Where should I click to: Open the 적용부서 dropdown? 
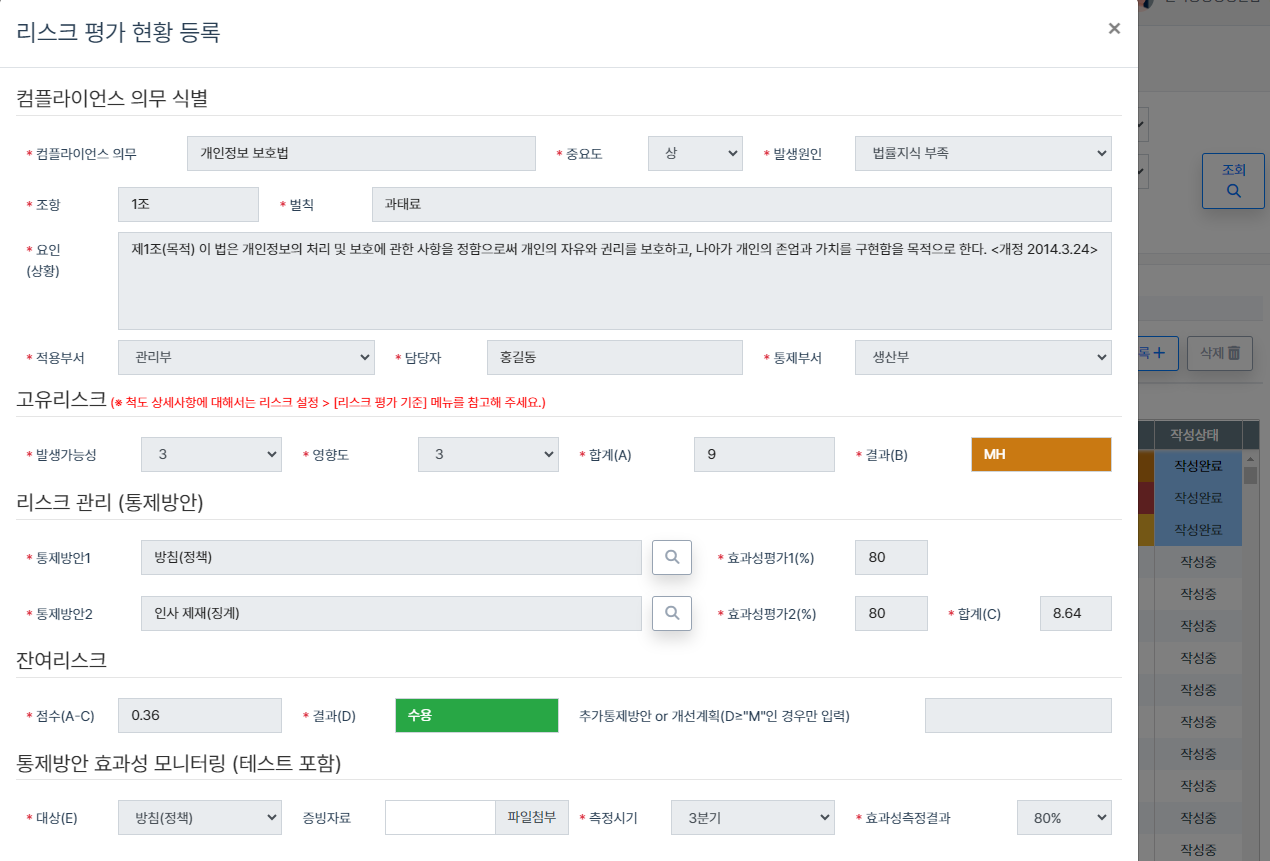coord(246,358)
